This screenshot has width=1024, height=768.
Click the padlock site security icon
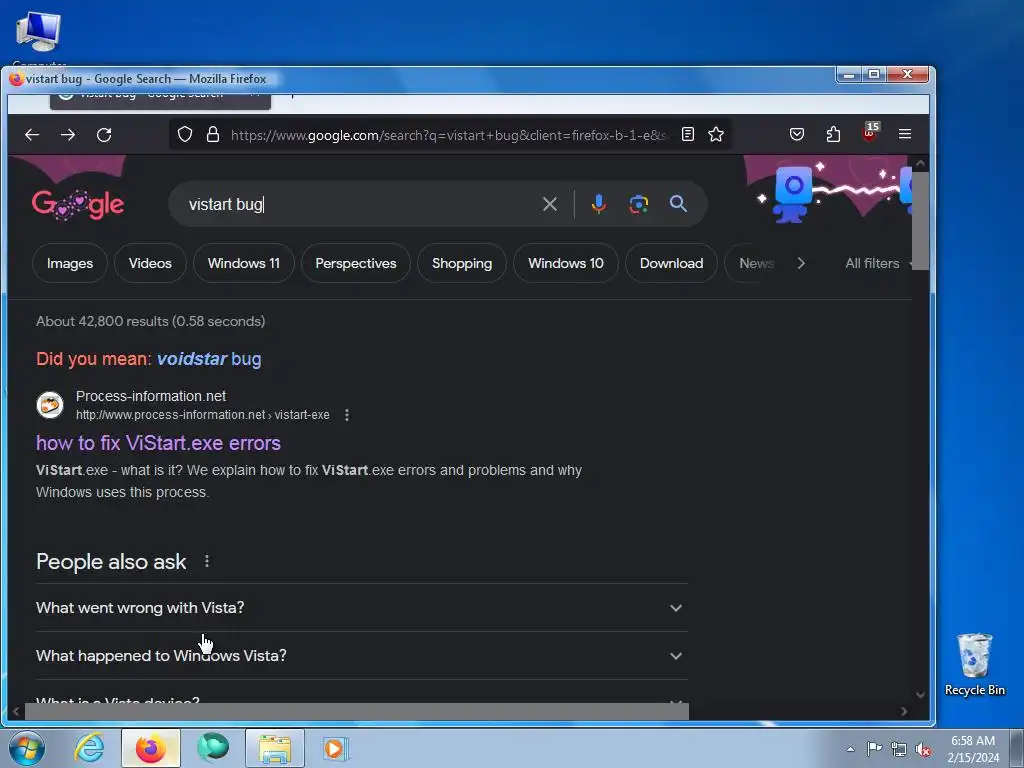tap(213, 135)
